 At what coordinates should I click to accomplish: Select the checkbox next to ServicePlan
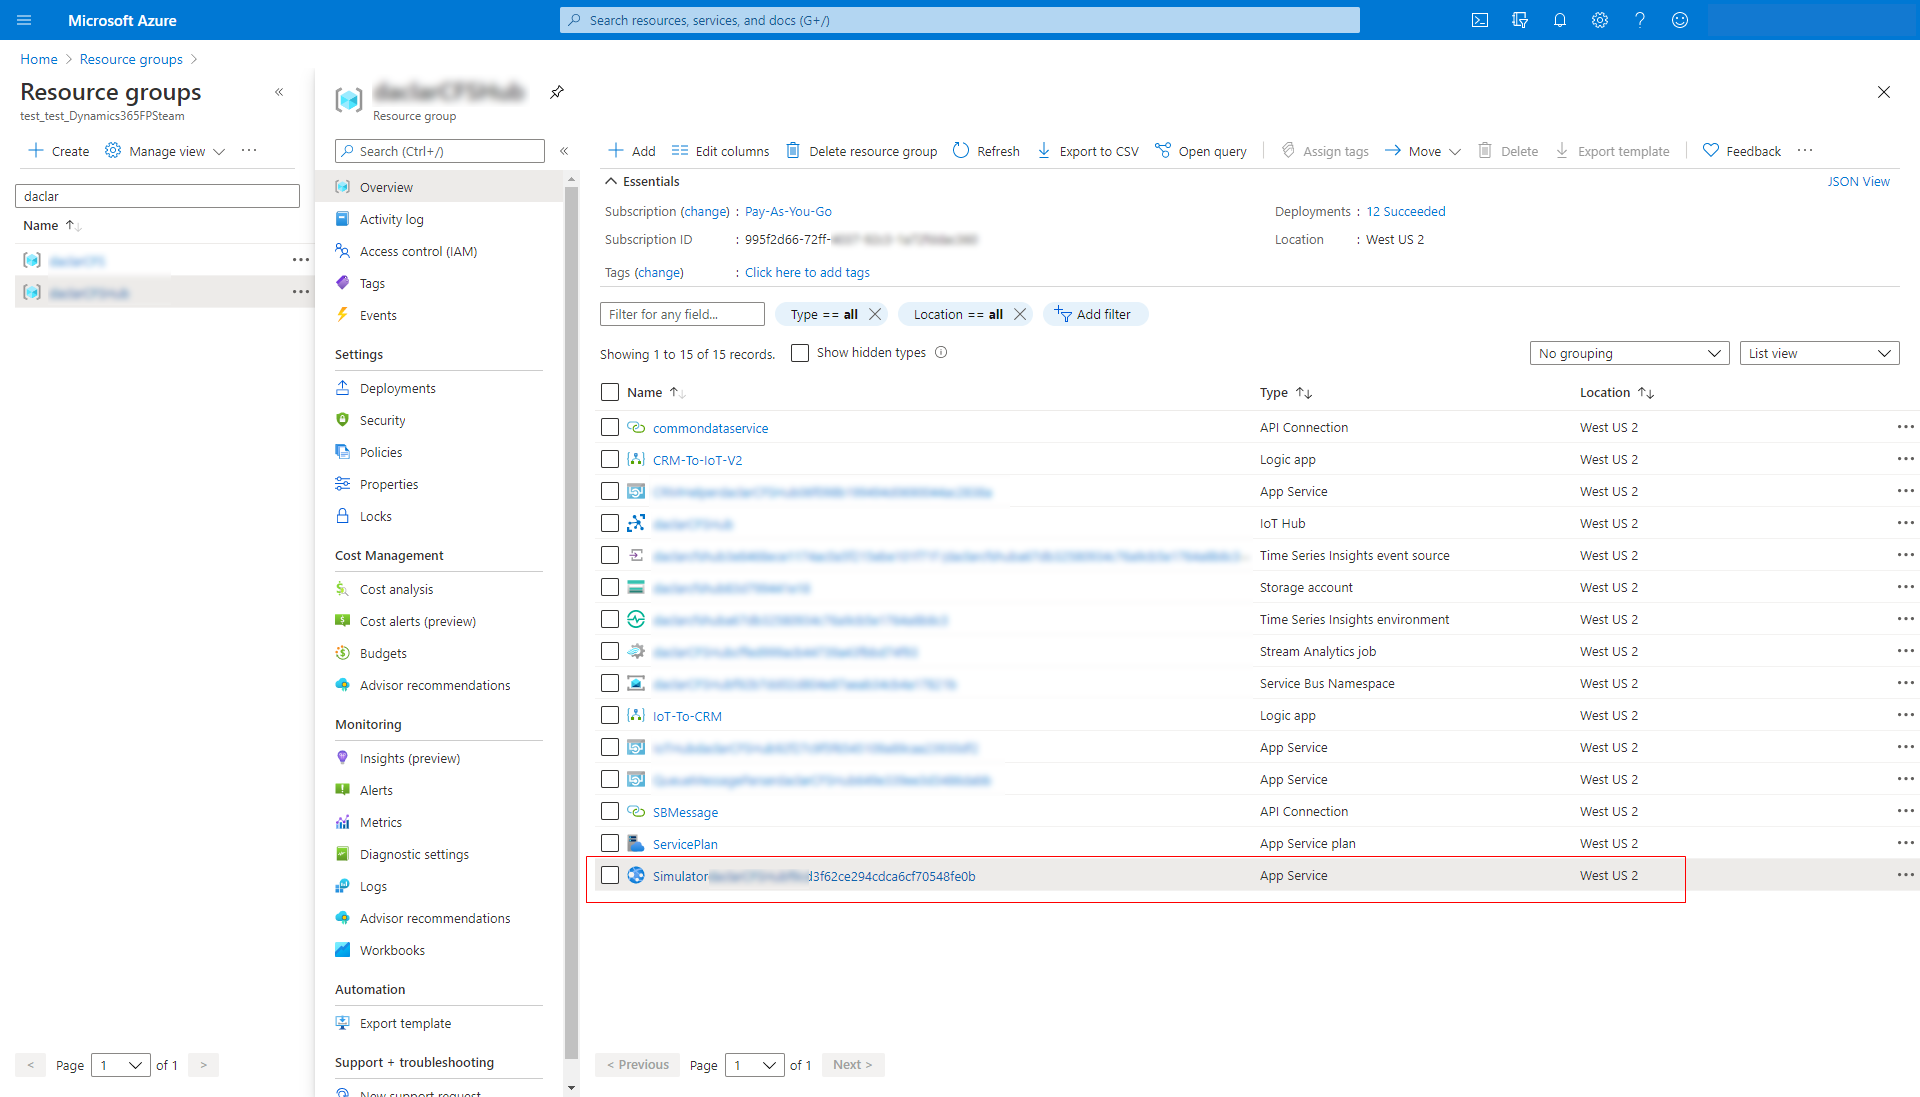coord(609,844)
